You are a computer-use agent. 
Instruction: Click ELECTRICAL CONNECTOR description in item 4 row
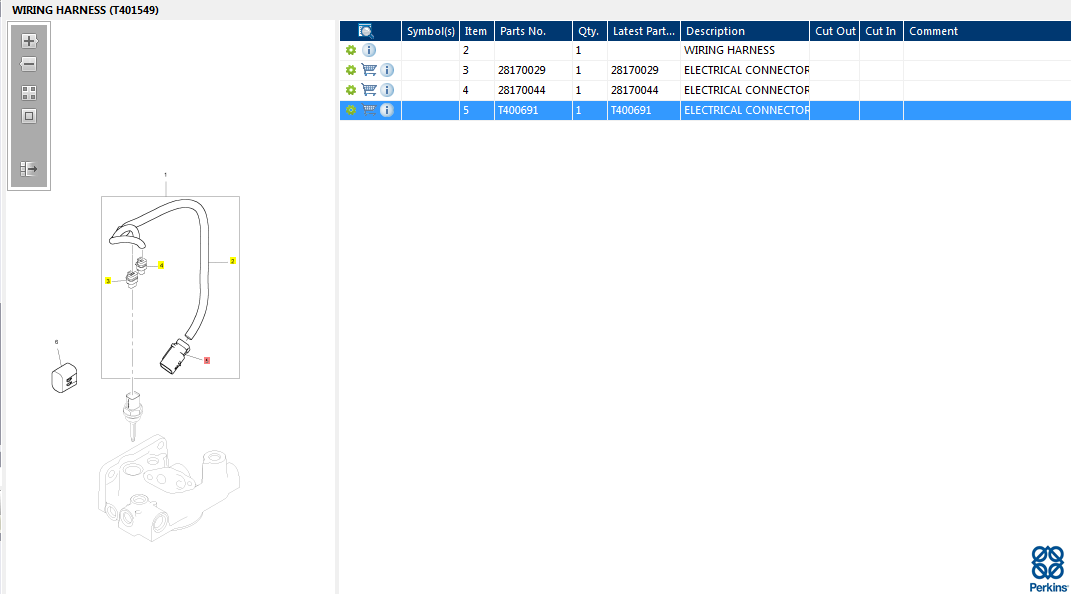[x=745, y=89]
